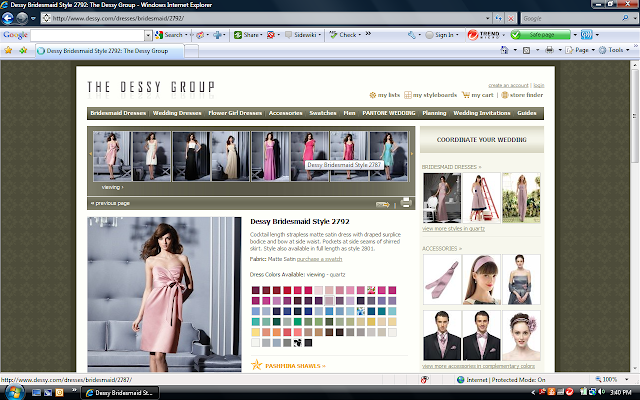Stop loading with the red X icon
This screenshot has width=640, height=400.
pyautogui.click(x=511, y=18)
